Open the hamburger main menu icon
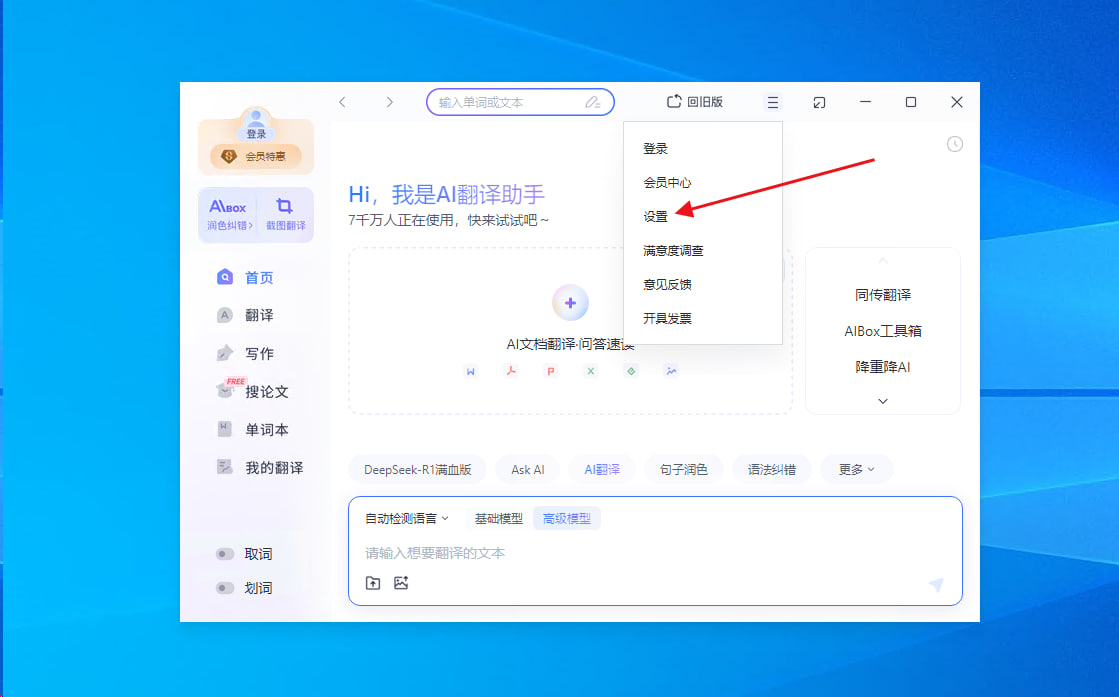This screenshot has height=697, width=1119. (x=772, y=103)
